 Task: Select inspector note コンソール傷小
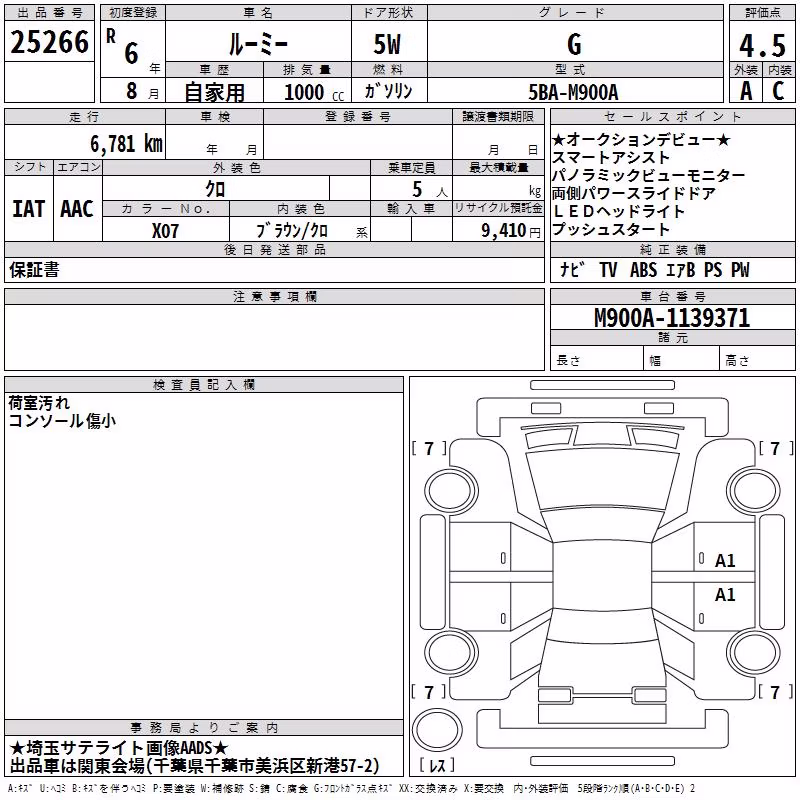62,420
